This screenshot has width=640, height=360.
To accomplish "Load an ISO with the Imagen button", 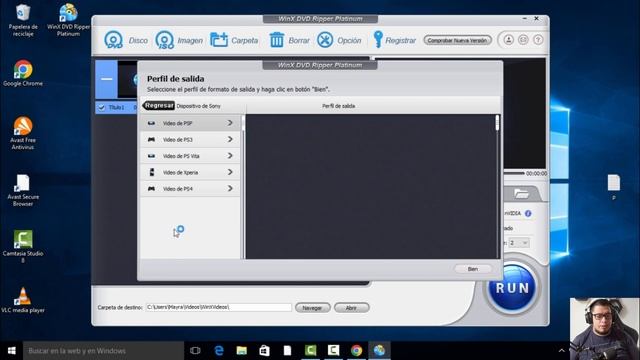I will [179, 40].
